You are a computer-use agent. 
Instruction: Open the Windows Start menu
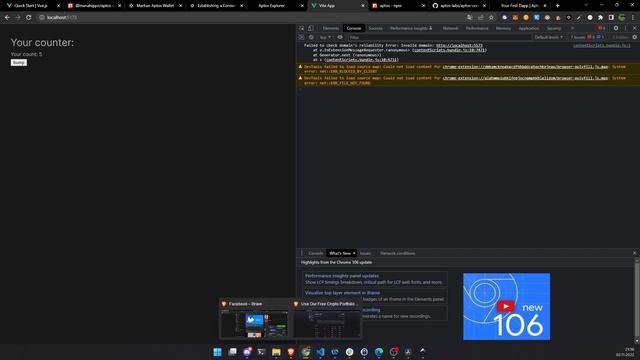[x=218, y=352]
